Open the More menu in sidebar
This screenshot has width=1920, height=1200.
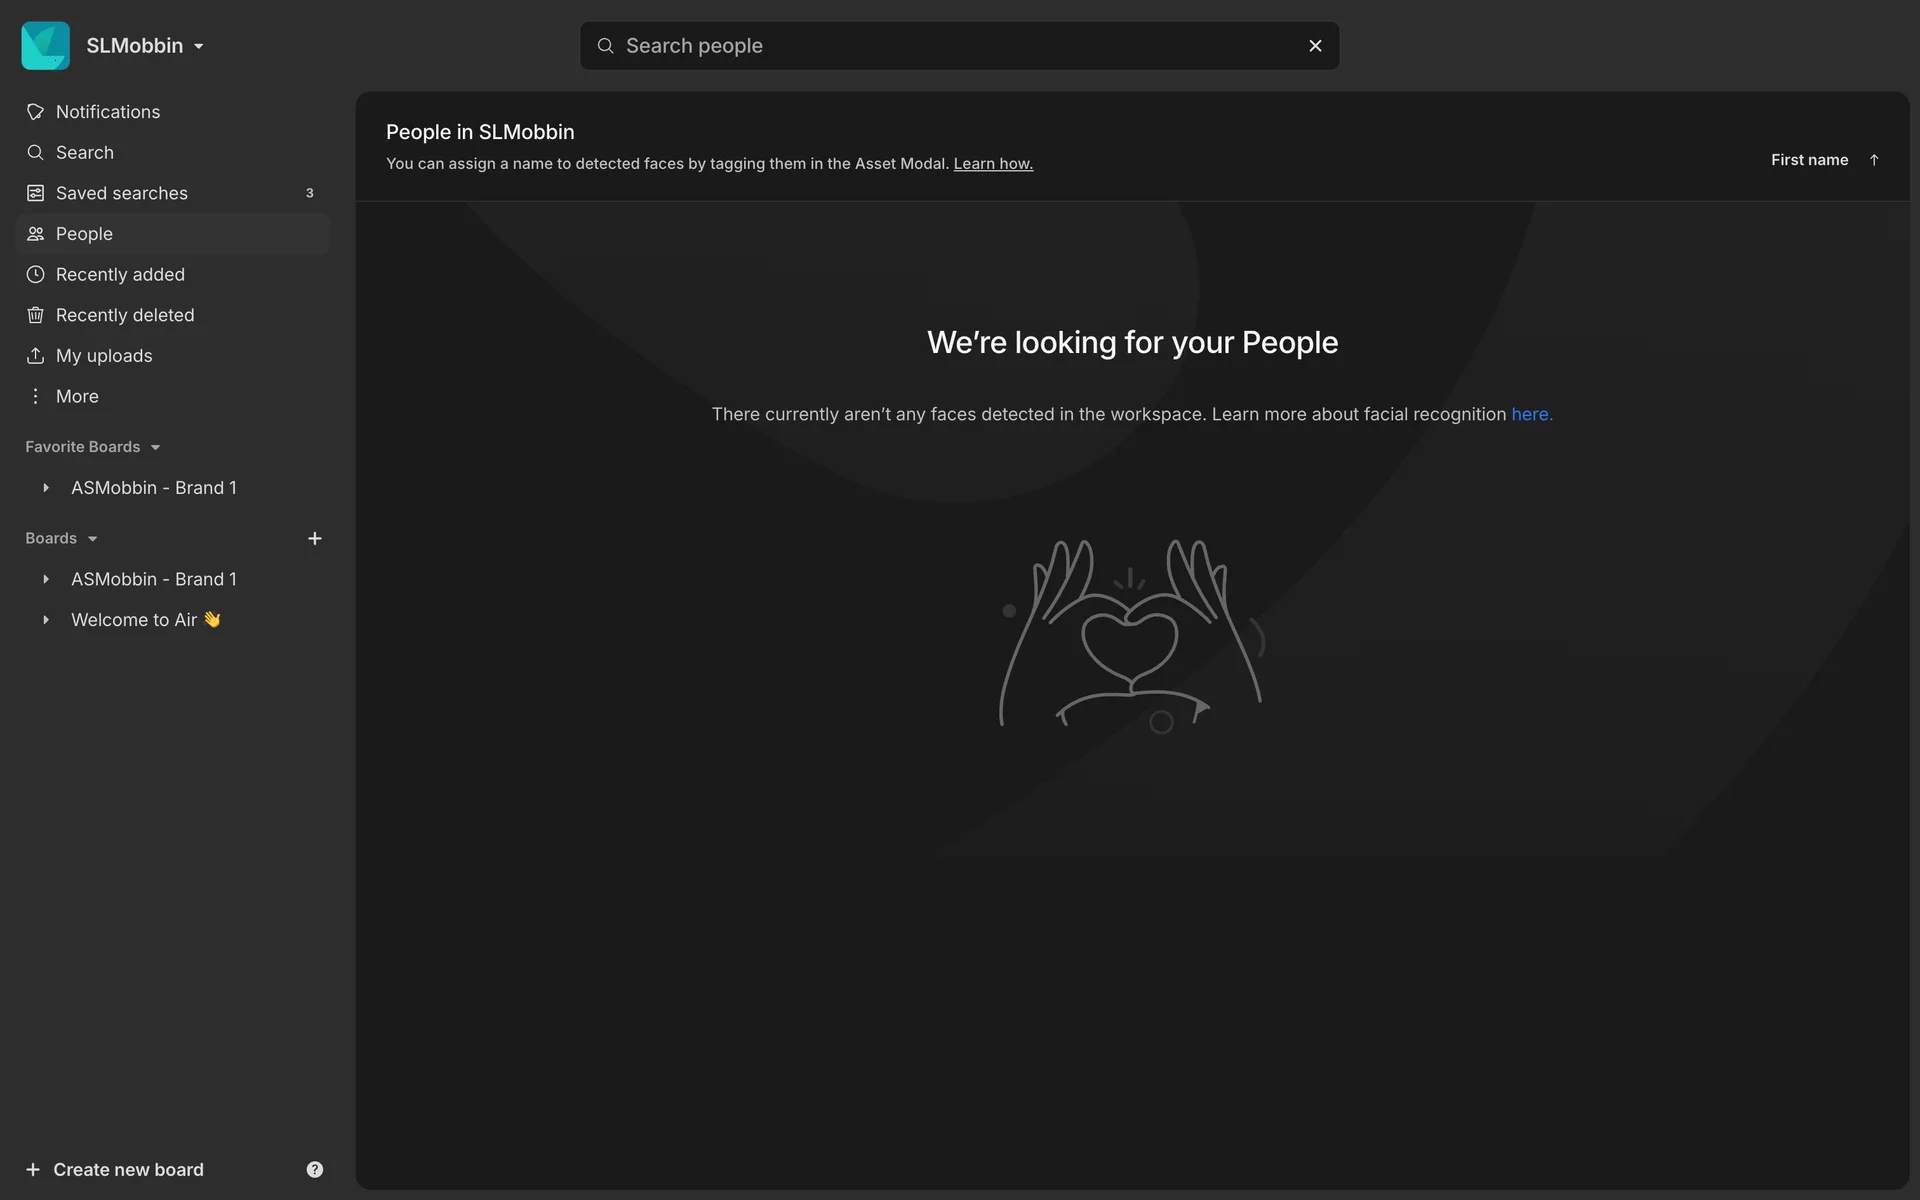(x=76, y=397)
